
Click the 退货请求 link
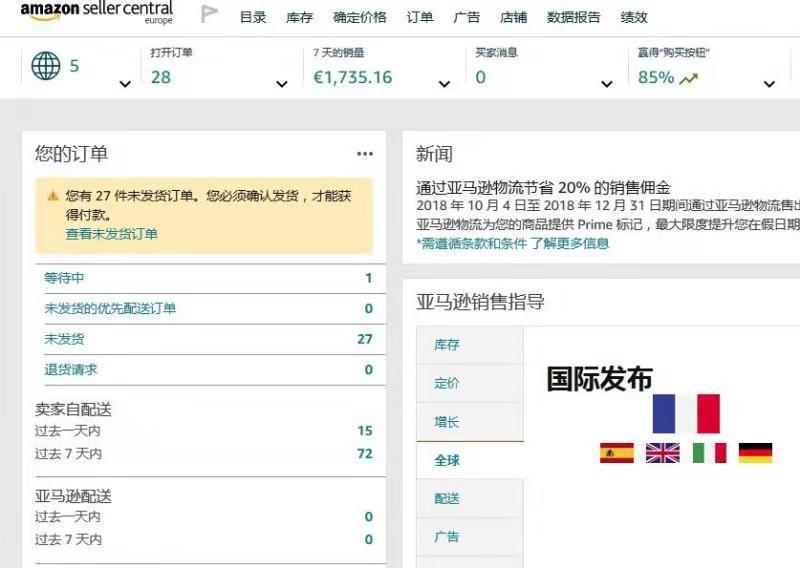pyautogui.click(x=70, y=369)
